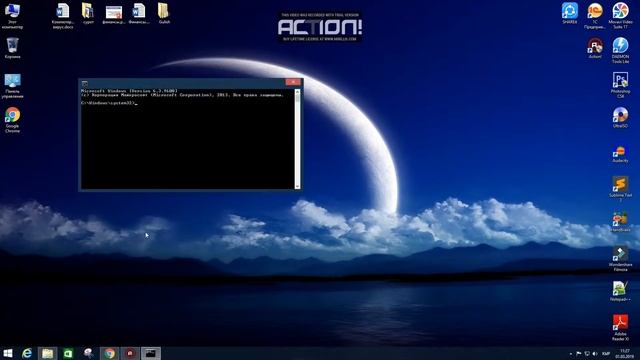640x360 pixels.
Task: Launch Movavi Video Suite shortcut
Action: pyautogui.click(x=620, y=16)
